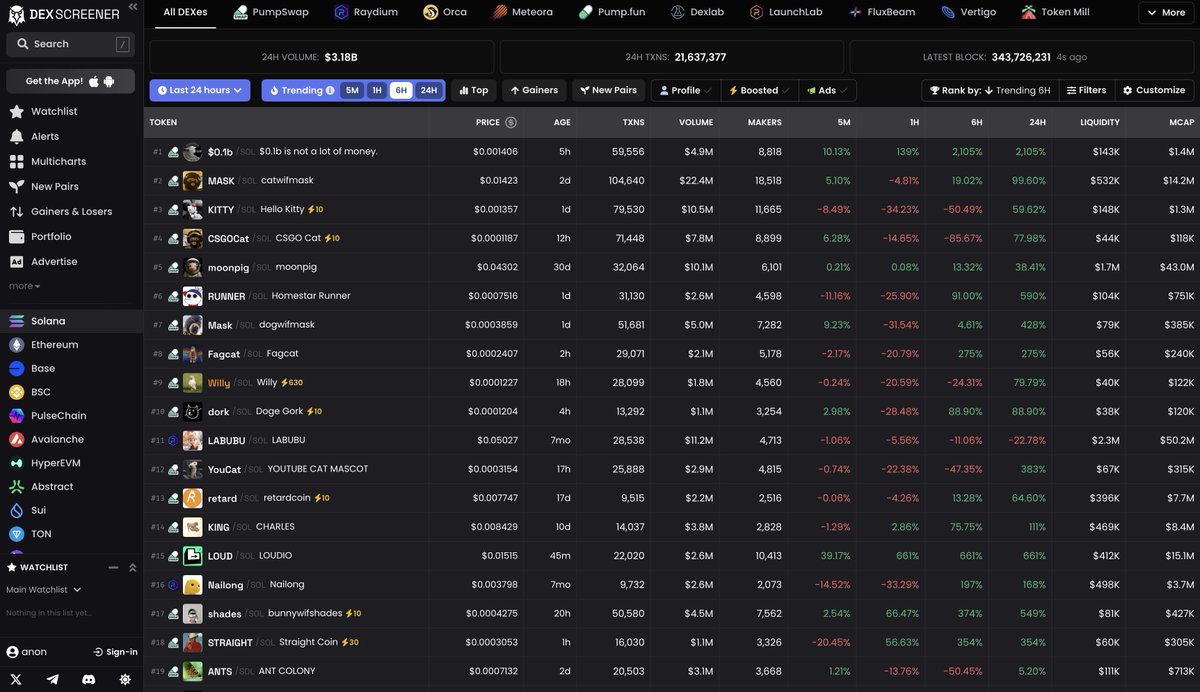Click the Search input field
This screenshot has width=1200, height=692.
click(x=71, y=44)
